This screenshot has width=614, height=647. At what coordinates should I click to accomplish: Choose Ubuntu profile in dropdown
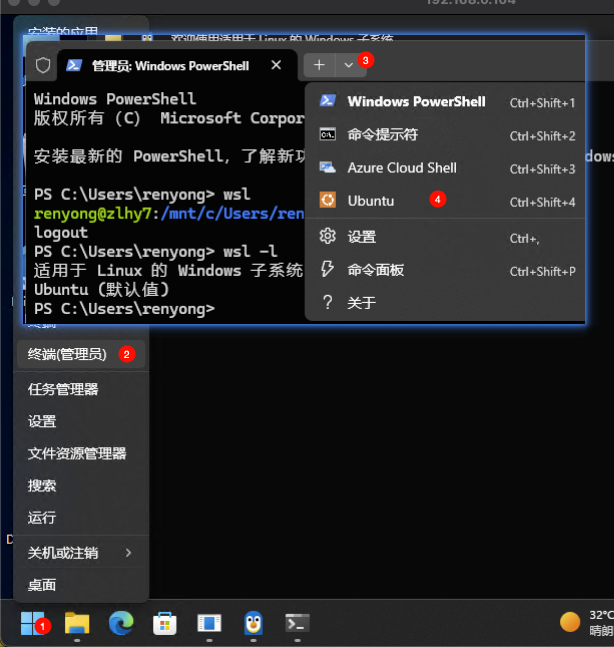(445, 201)
